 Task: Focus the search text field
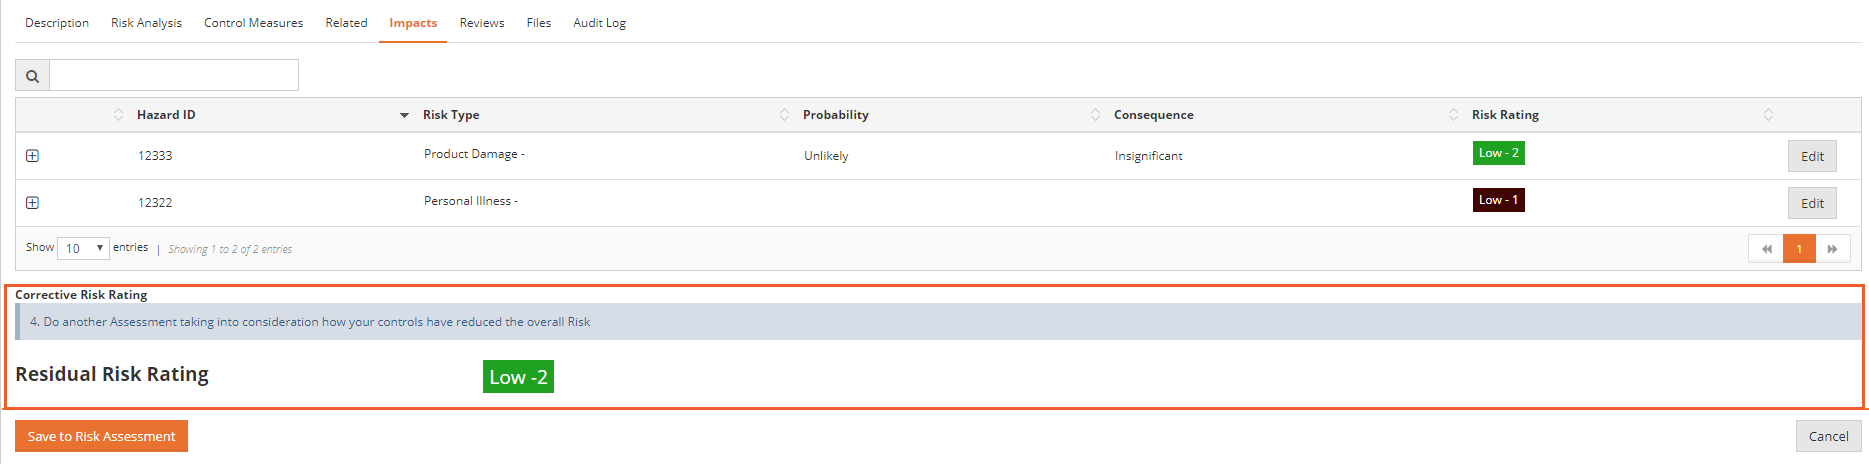(x=174, y=76)
